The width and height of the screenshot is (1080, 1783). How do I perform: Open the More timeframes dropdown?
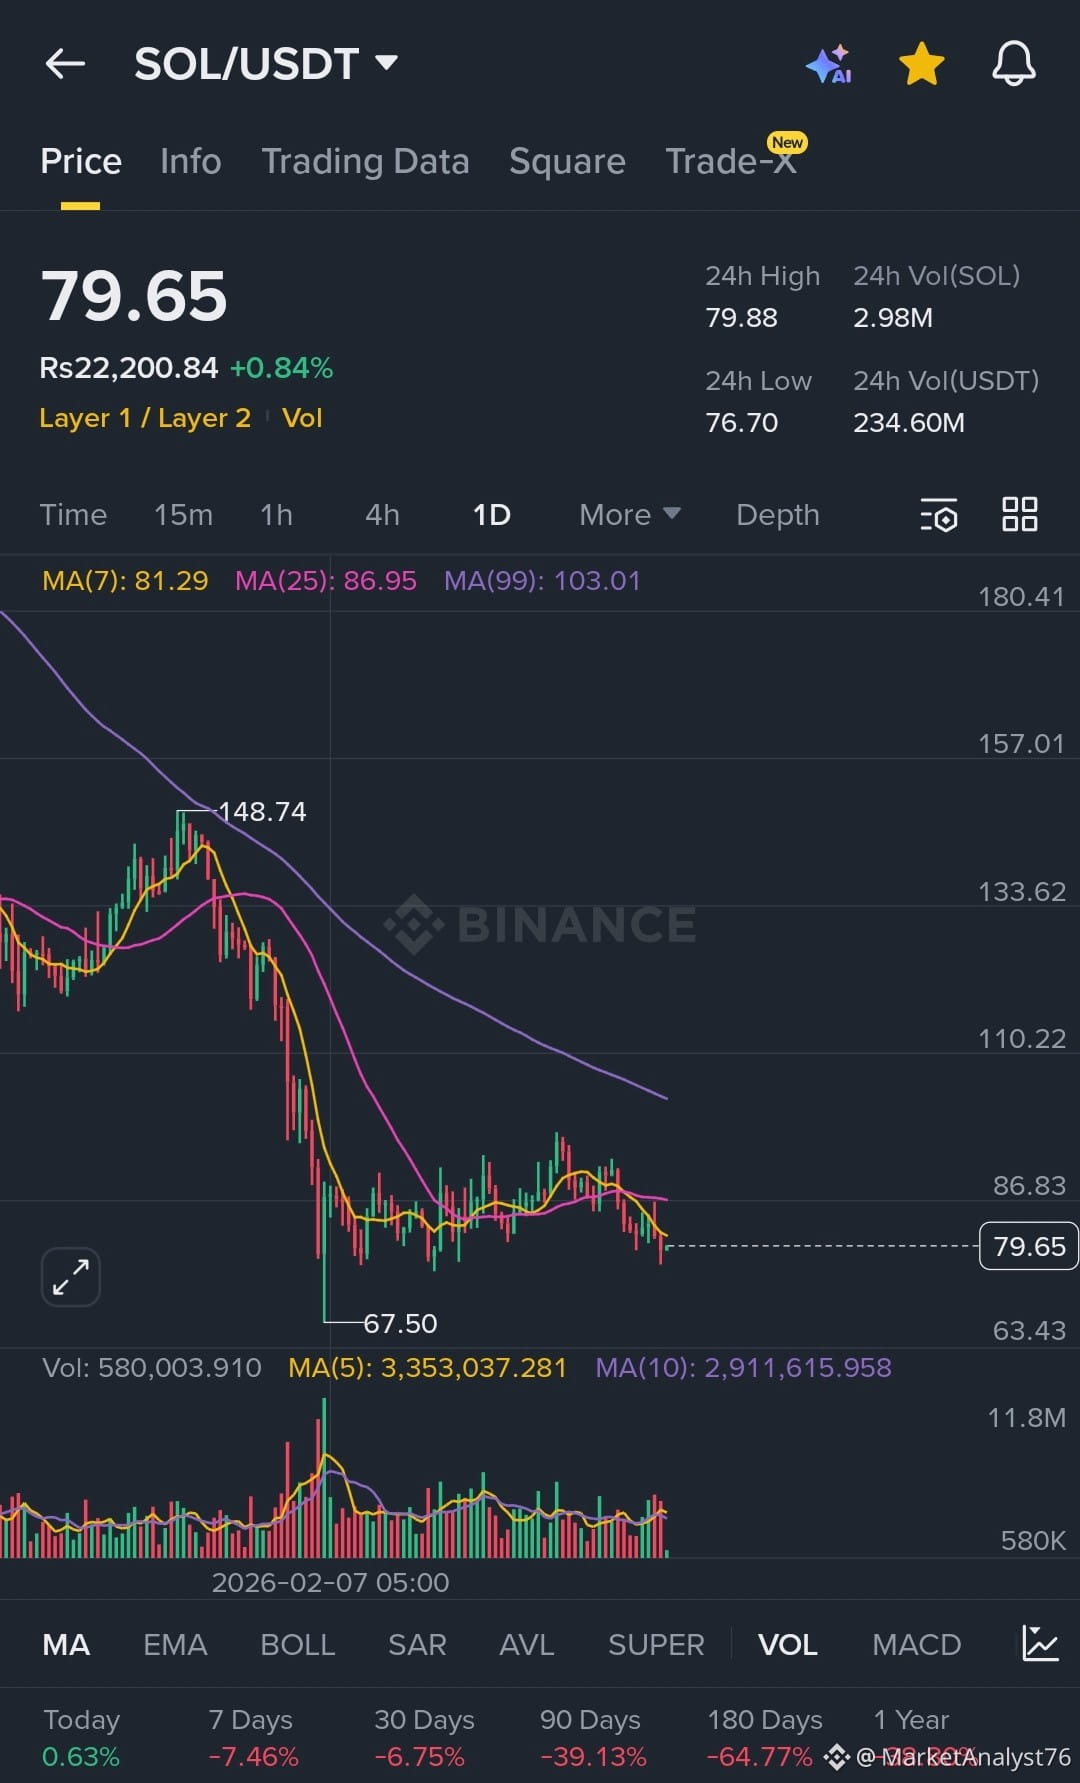(630, 515)
